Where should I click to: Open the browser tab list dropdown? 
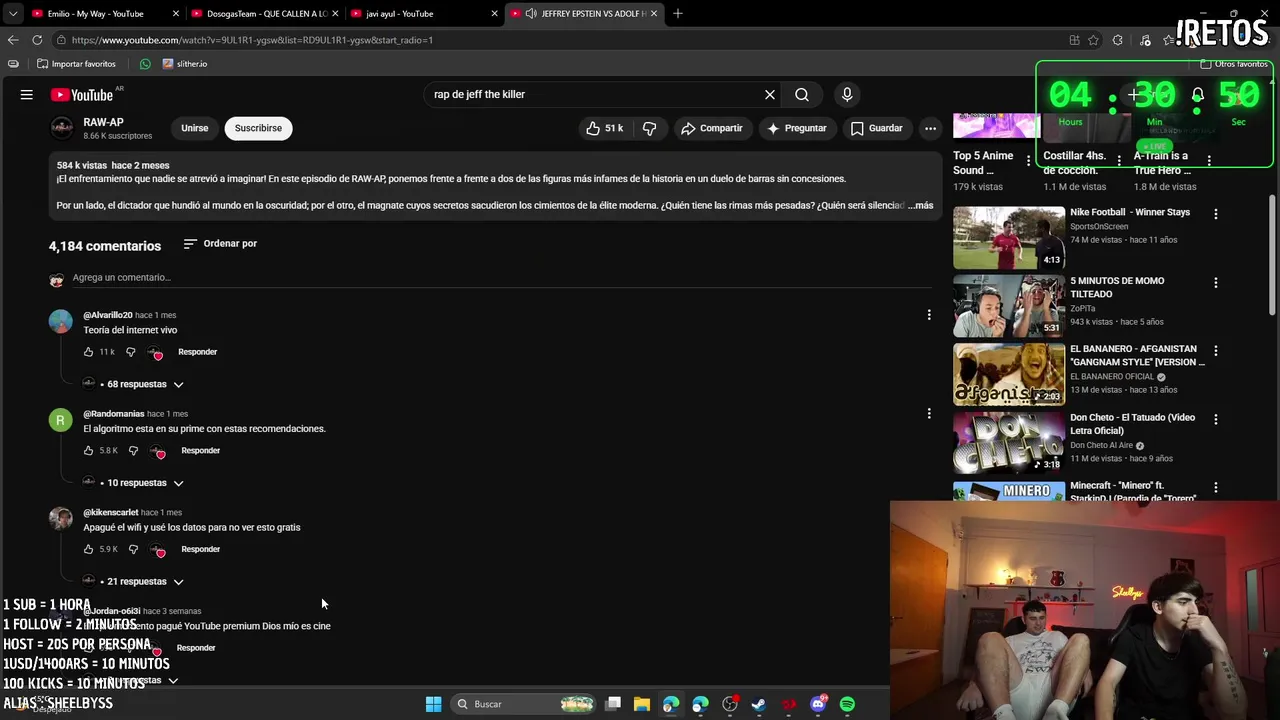point(12,13)
